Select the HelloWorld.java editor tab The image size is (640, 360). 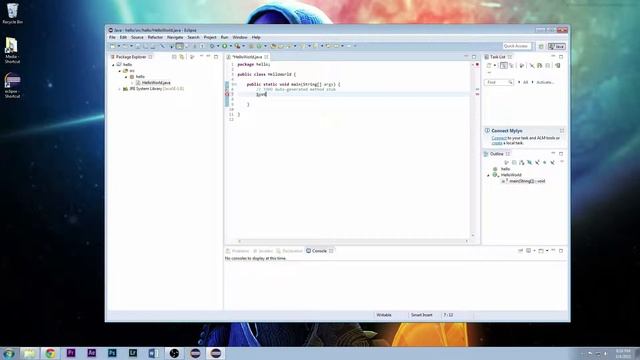click(x=247, y=57)
